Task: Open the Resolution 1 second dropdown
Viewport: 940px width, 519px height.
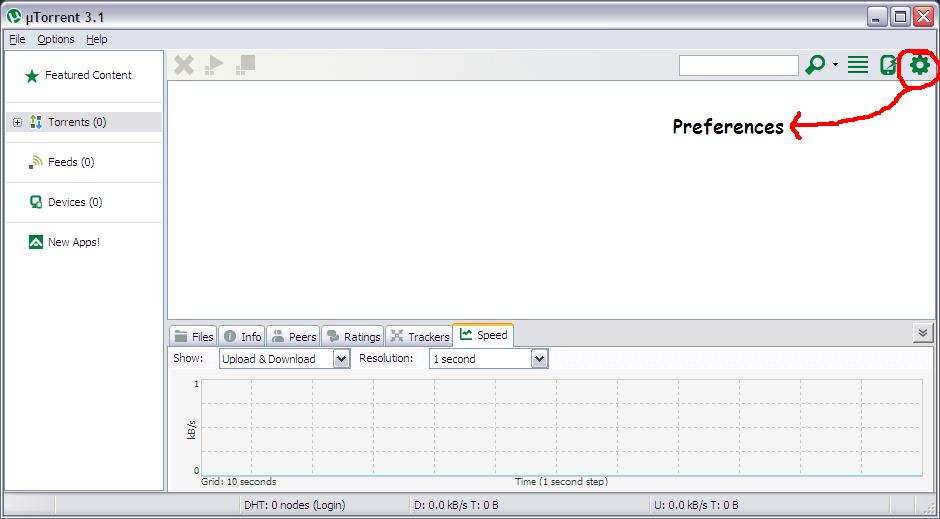Action: tap(489, 359)
